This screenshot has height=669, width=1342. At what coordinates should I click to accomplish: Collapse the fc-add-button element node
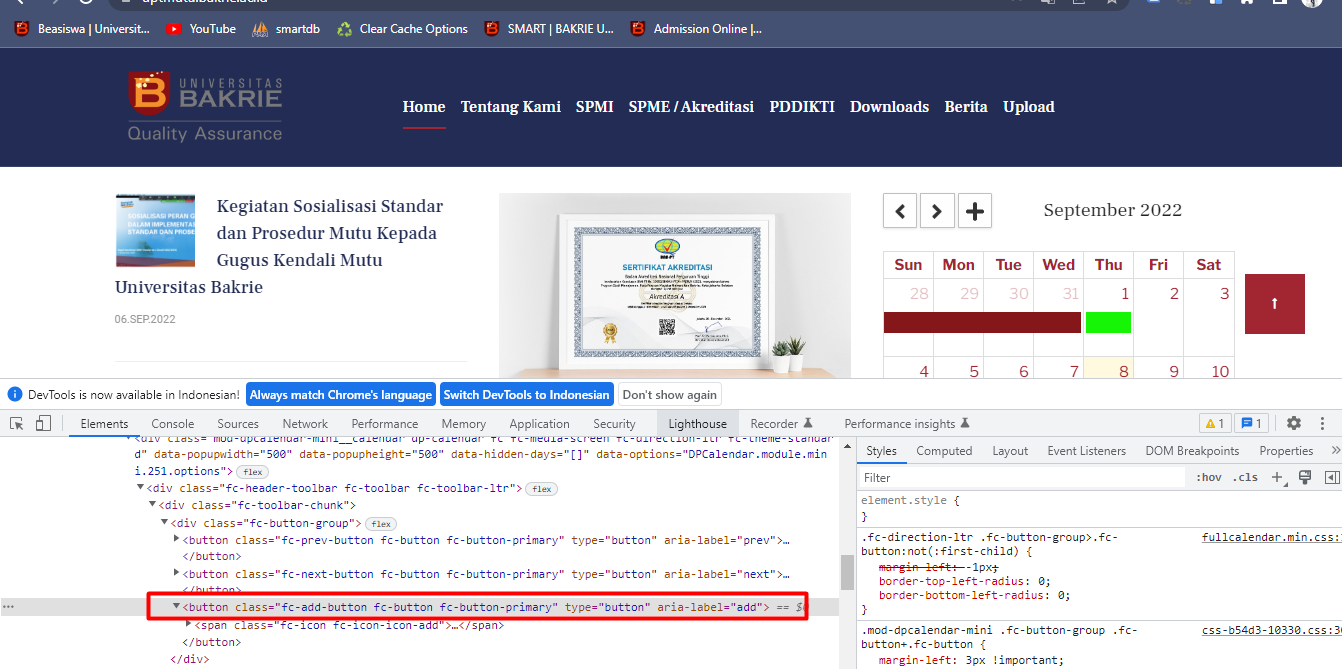(x=177, y=607)
